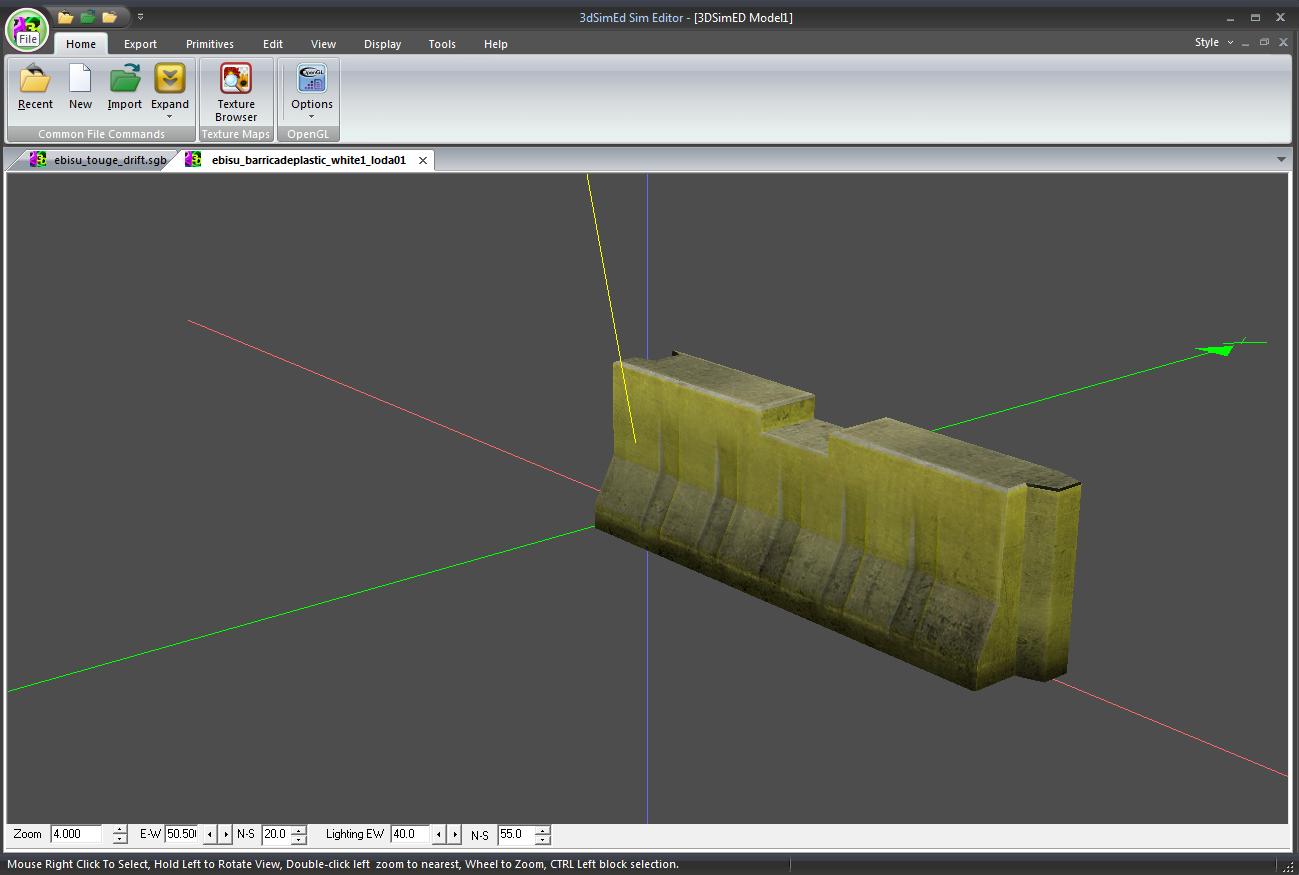Image resolution: width=1299 pixels, height=875 pixels.
Task: Open the Expand dropdown button
Action: pos(170,92)
